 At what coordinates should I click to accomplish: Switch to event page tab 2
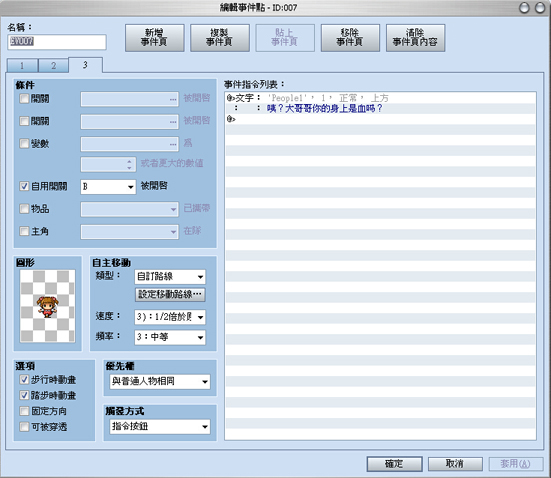(53, 66)
